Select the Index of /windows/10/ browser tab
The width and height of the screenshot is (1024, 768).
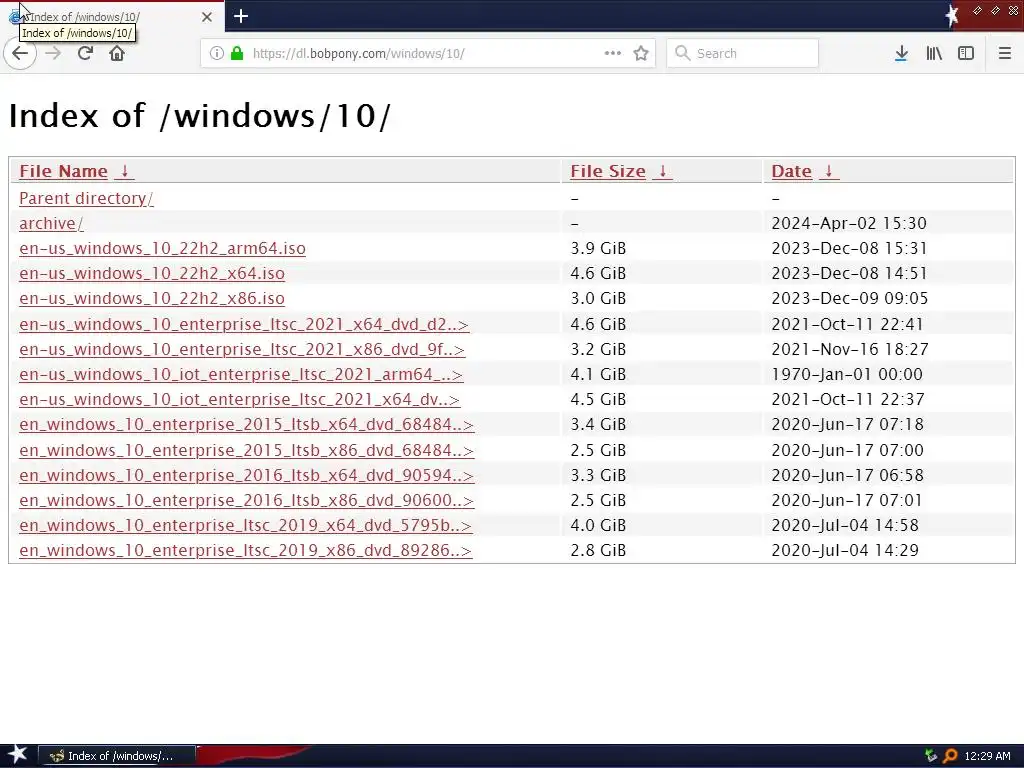112,16
